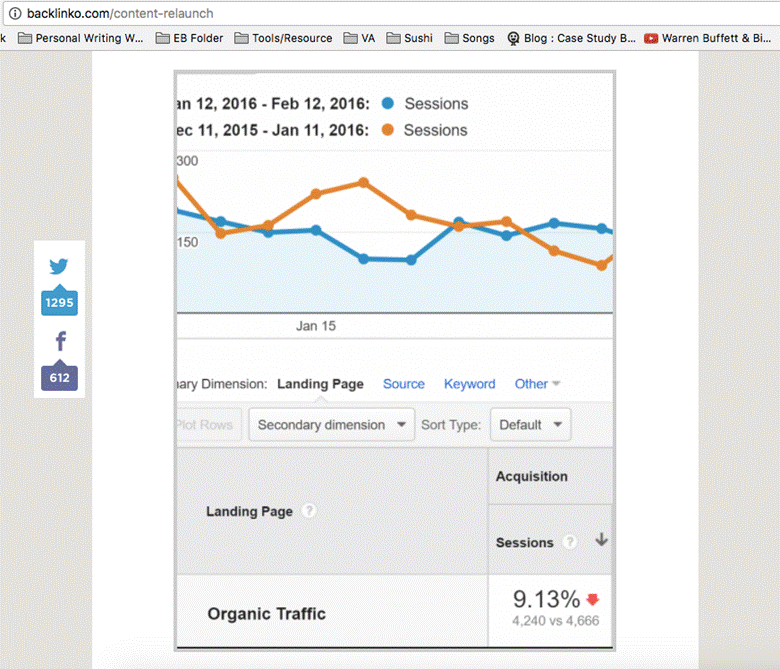Viewport: 780px width, 669px height.
Task: Switch to Keyword primary dimension
Action: click(469, 384)
